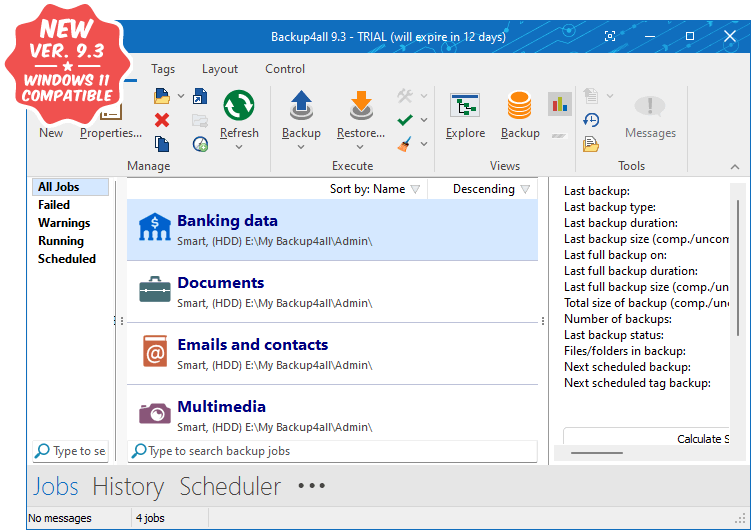The width and height of the screenshot is (751, 530).
Task: Click the tag filter 'Type to se' search field
Action: [x=70, y=451]
